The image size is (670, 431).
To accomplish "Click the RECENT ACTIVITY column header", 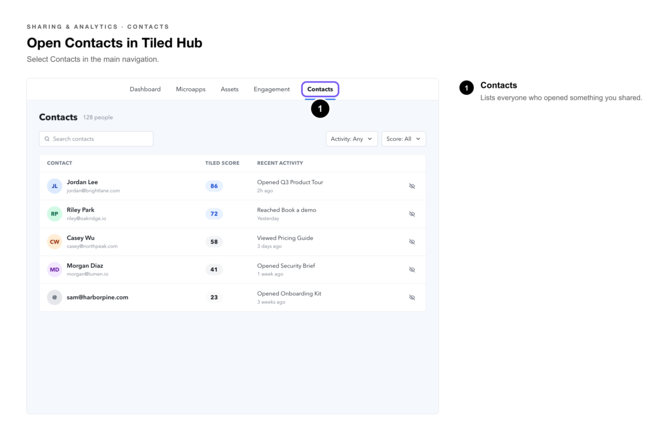I will [x=280, y=163].
